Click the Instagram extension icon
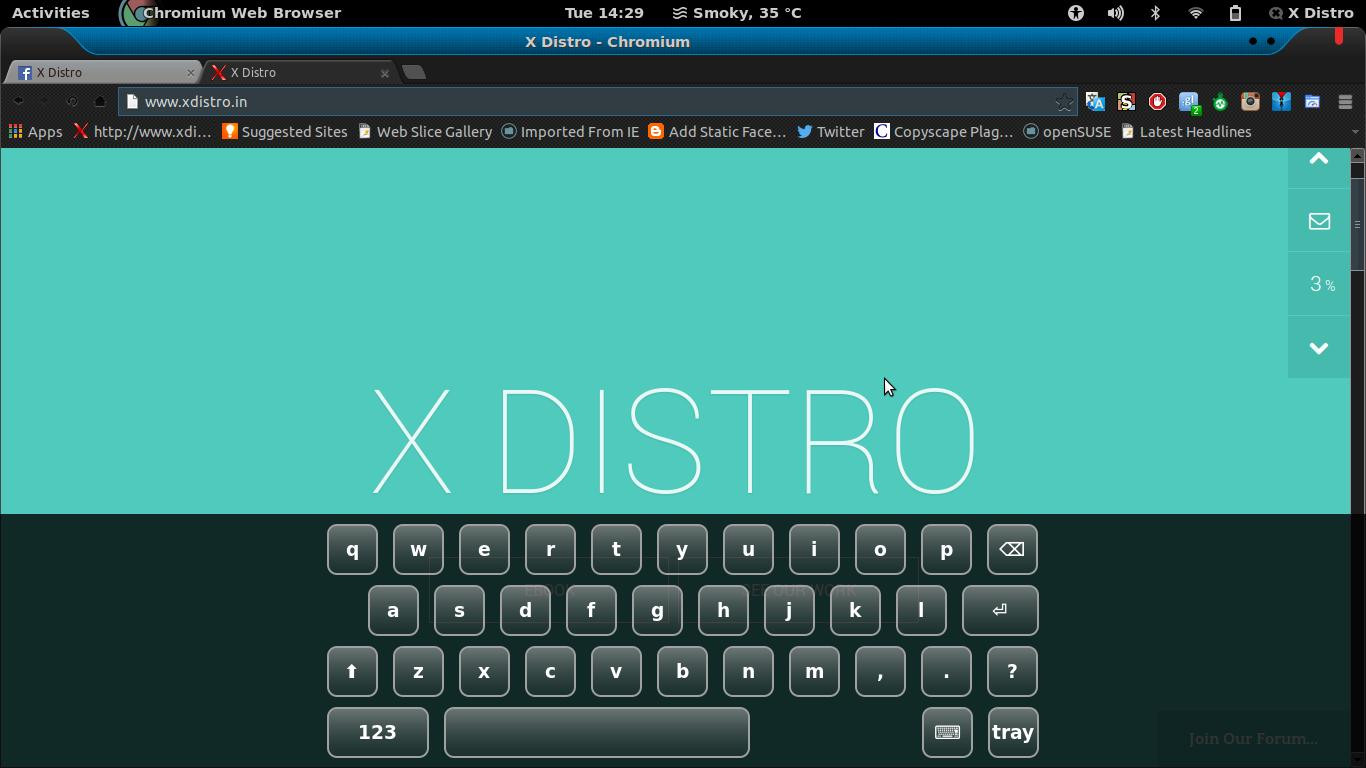This screenshot has height=768, width=1366. click(x=1250, y=102)
